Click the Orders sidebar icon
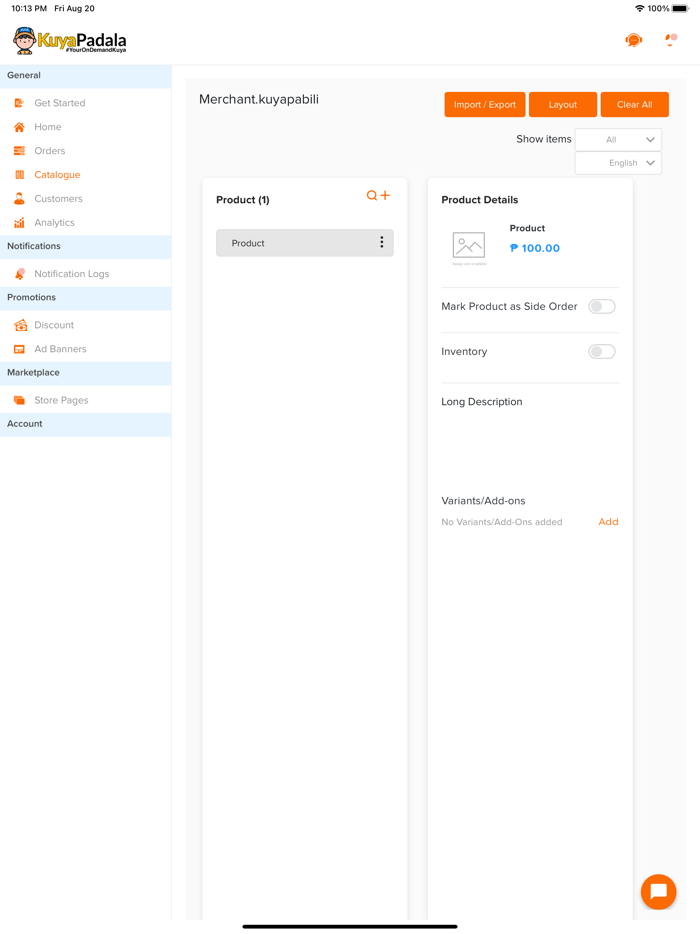Viewport: 700px width, 934px height. click(x=19, y=151)
